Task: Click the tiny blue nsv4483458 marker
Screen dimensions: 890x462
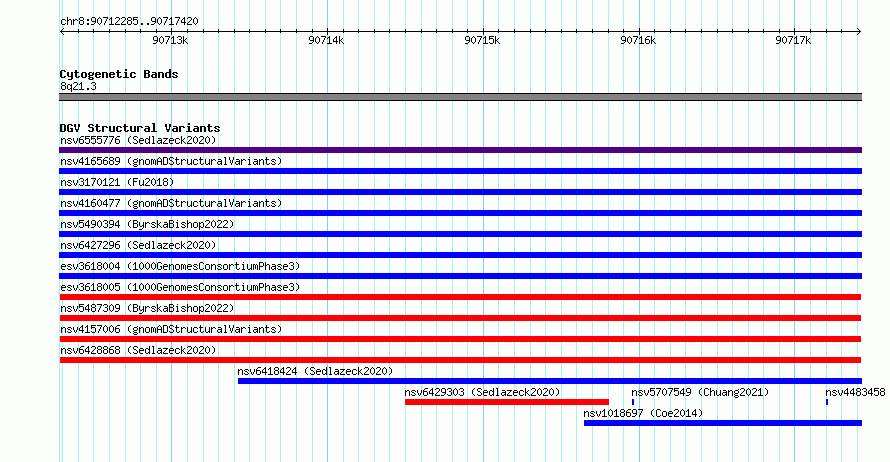Action: coord(827,402)
